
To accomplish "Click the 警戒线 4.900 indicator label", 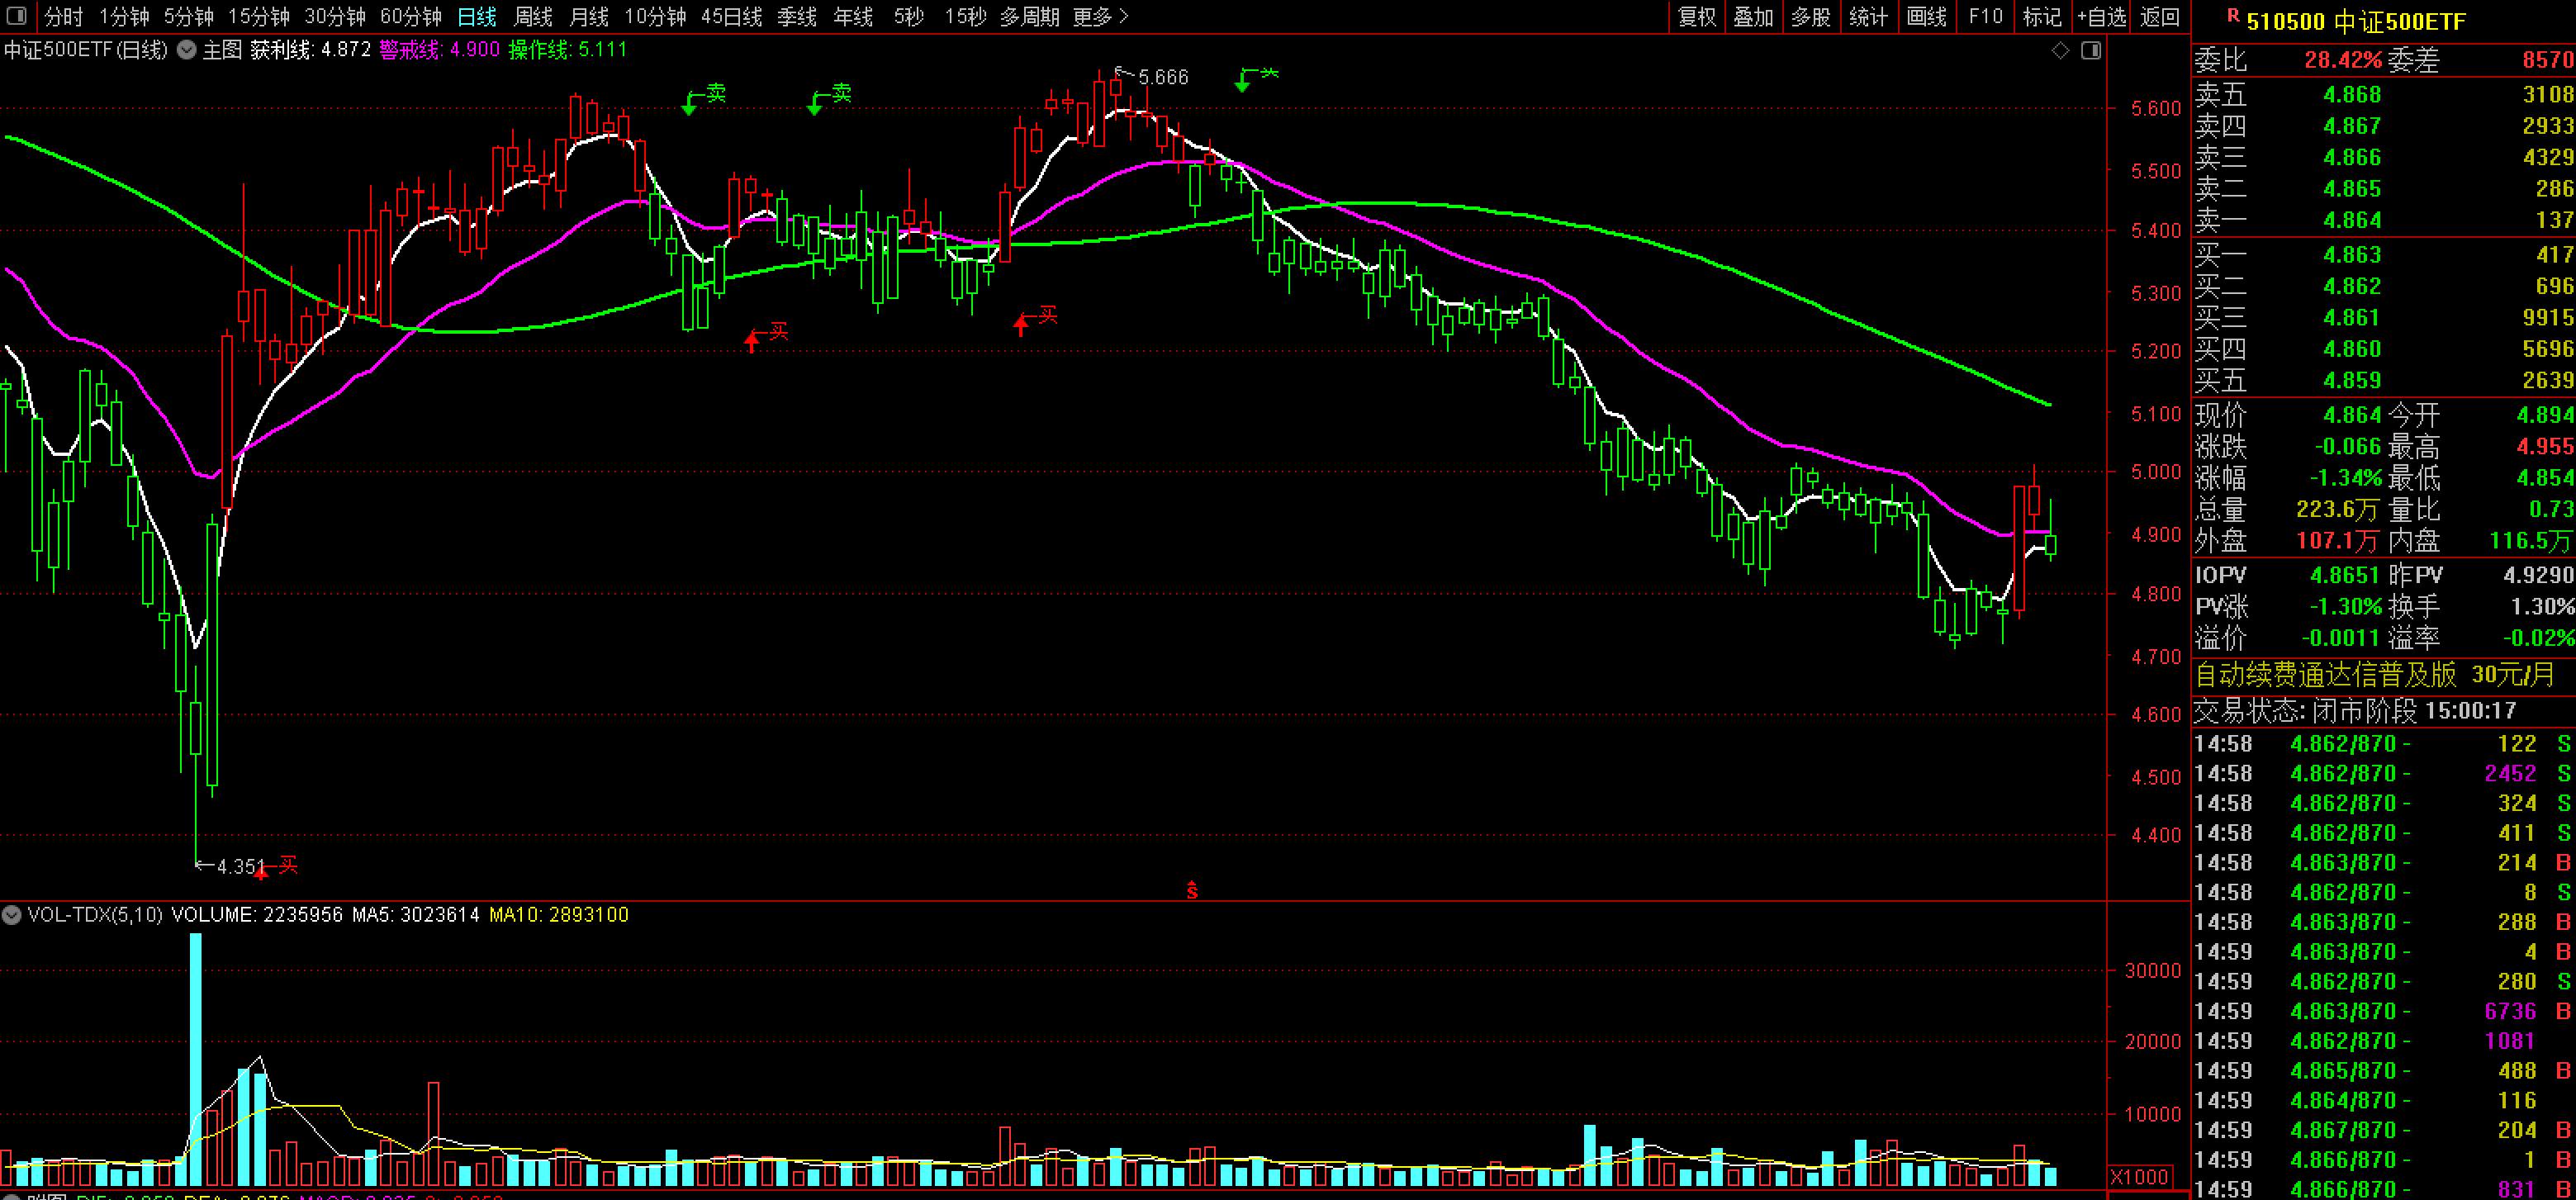I will [x=439, y=50].
